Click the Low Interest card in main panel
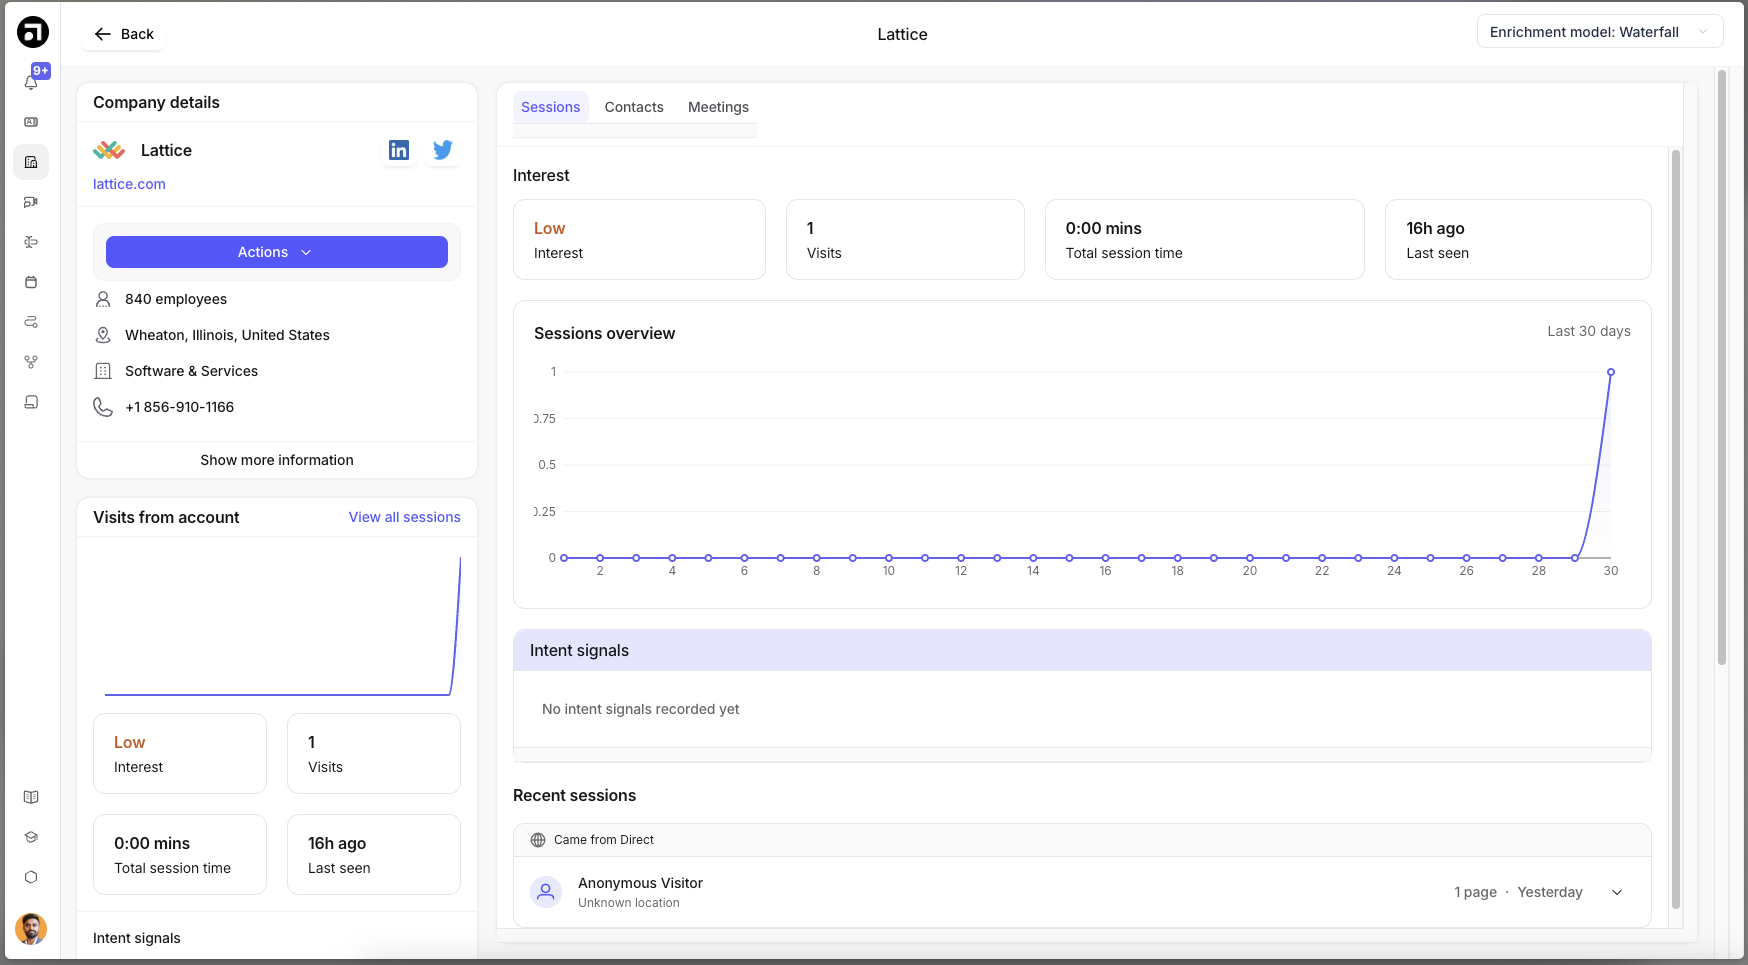Image resolution: width=1748 pixels, height=965 pixels. (639, 240)
